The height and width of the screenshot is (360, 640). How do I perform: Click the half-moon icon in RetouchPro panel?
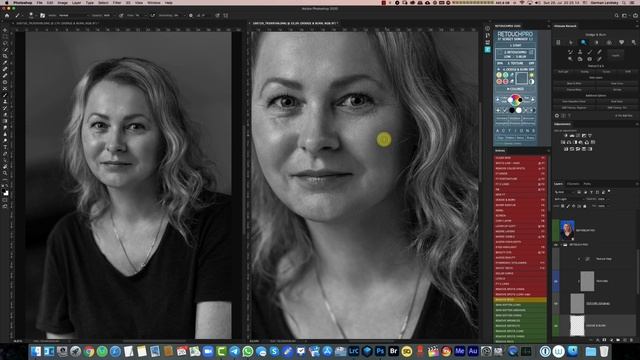pyautogui.click(x=531, y=82)
